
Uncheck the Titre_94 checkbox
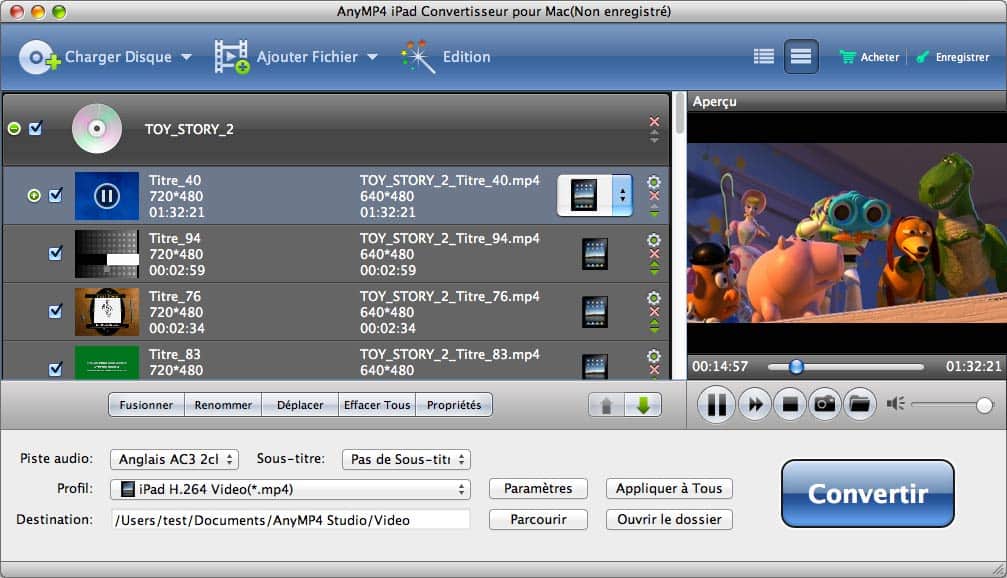click(56, 253)
